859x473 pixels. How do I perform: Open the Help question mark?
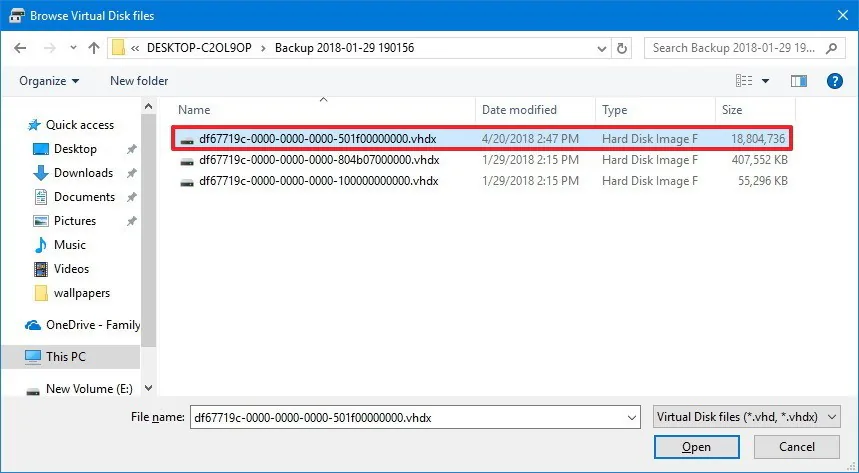(x=834, y=81)
